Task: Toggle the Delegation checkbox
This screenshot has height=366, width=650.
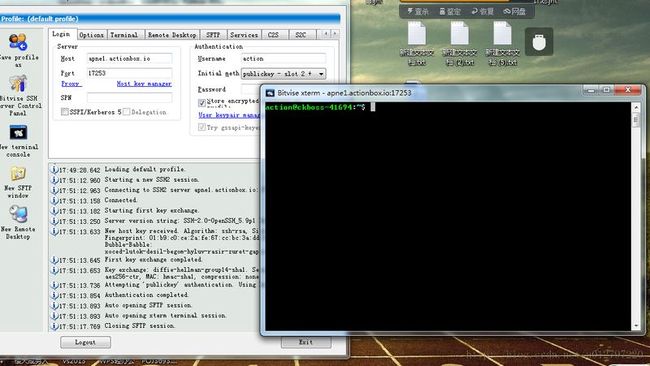Action: click(126, 112)
